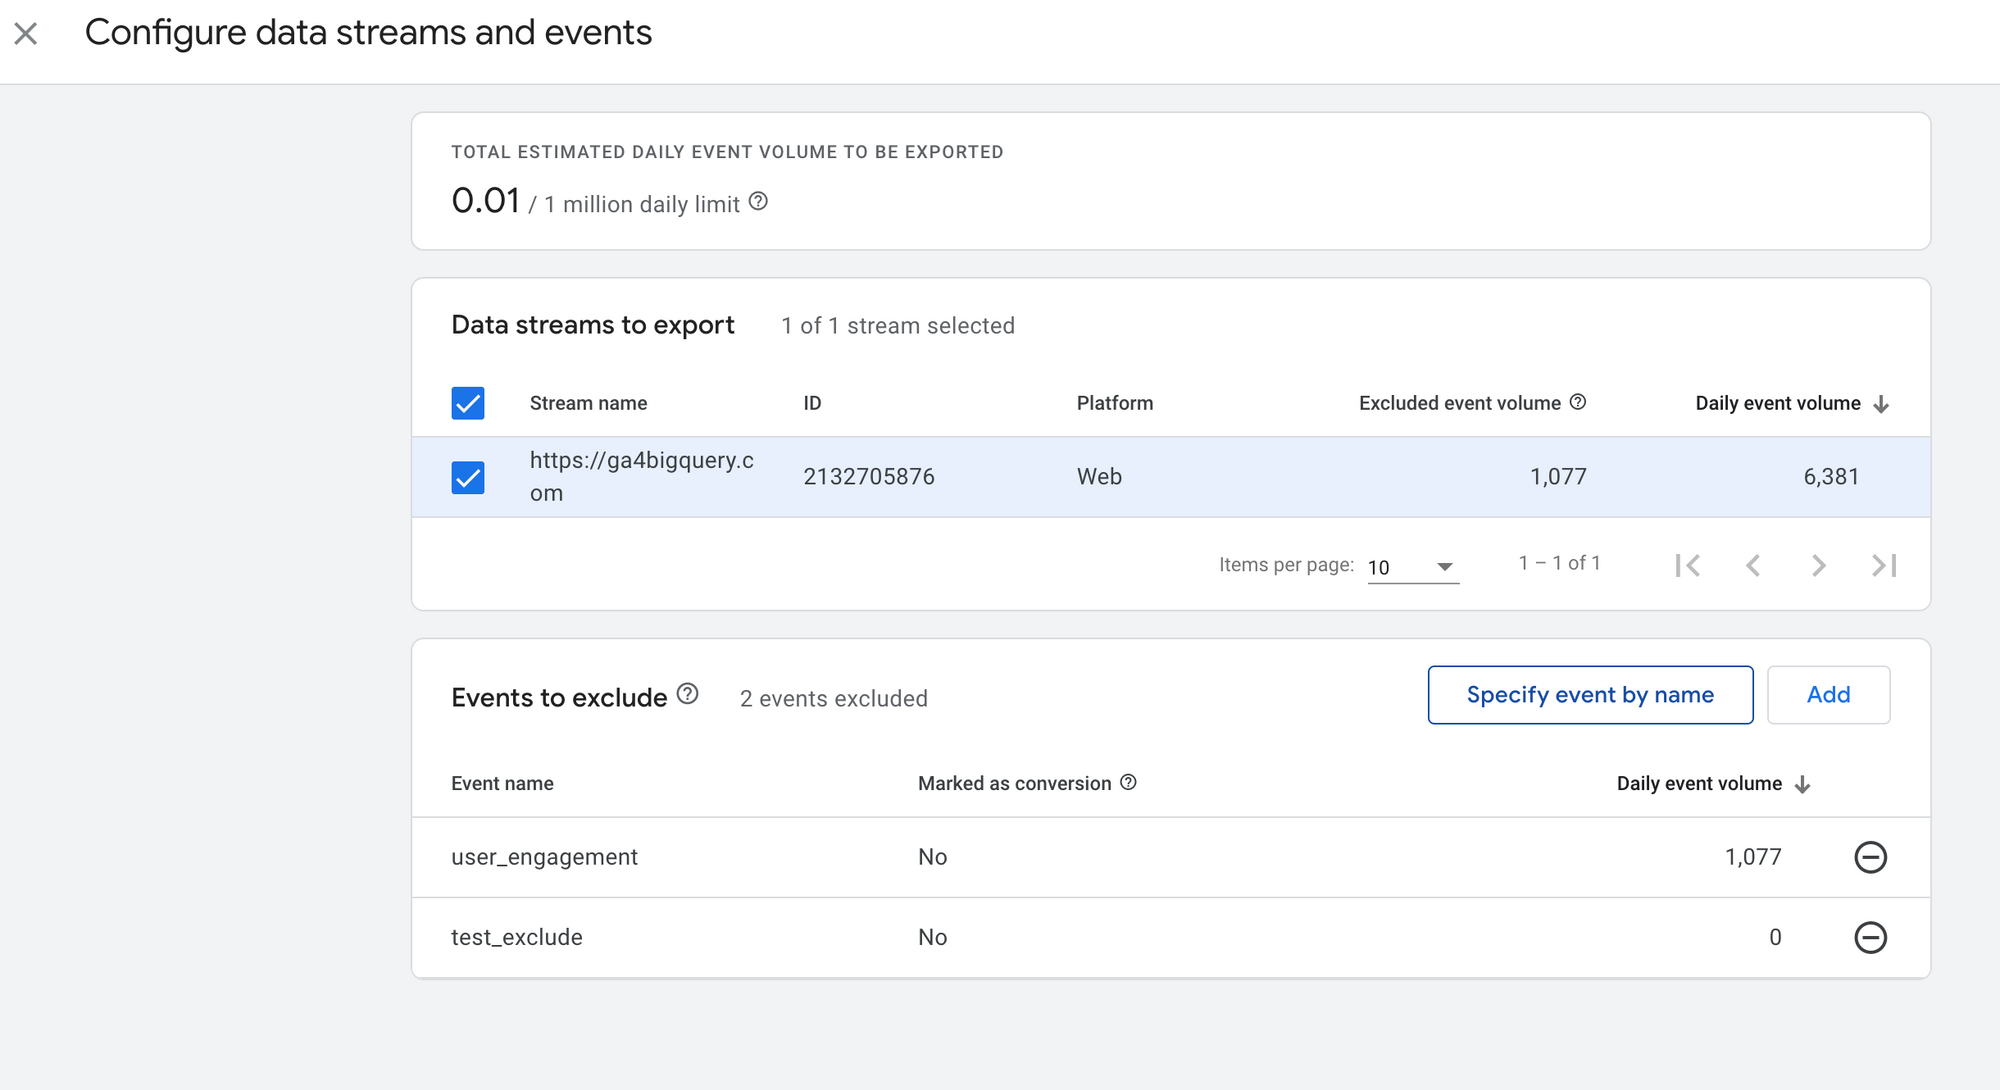Screen dimensions: 2000x1090
Task: Click the user_engagement event name
Action: [544, 857]
